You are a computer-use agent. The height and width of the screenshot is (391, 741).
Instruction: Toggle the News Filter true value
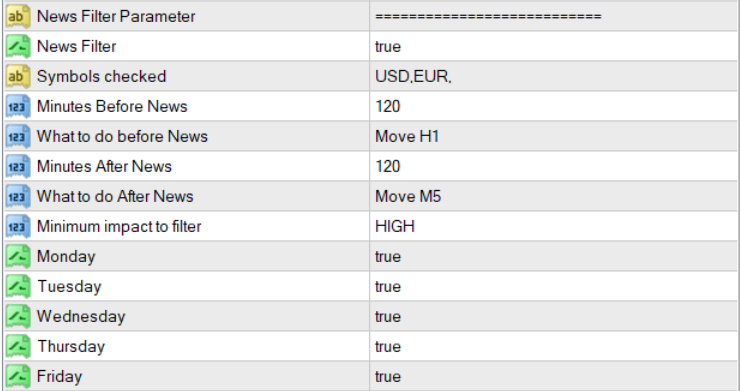553,46
